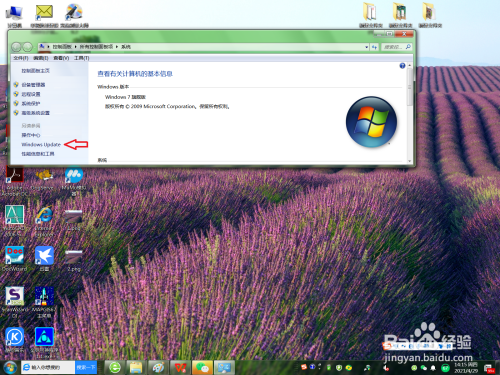Screen dimensions: 500x375
Task: Click the bell notification tray icon
Action: (x=433, y=368)
